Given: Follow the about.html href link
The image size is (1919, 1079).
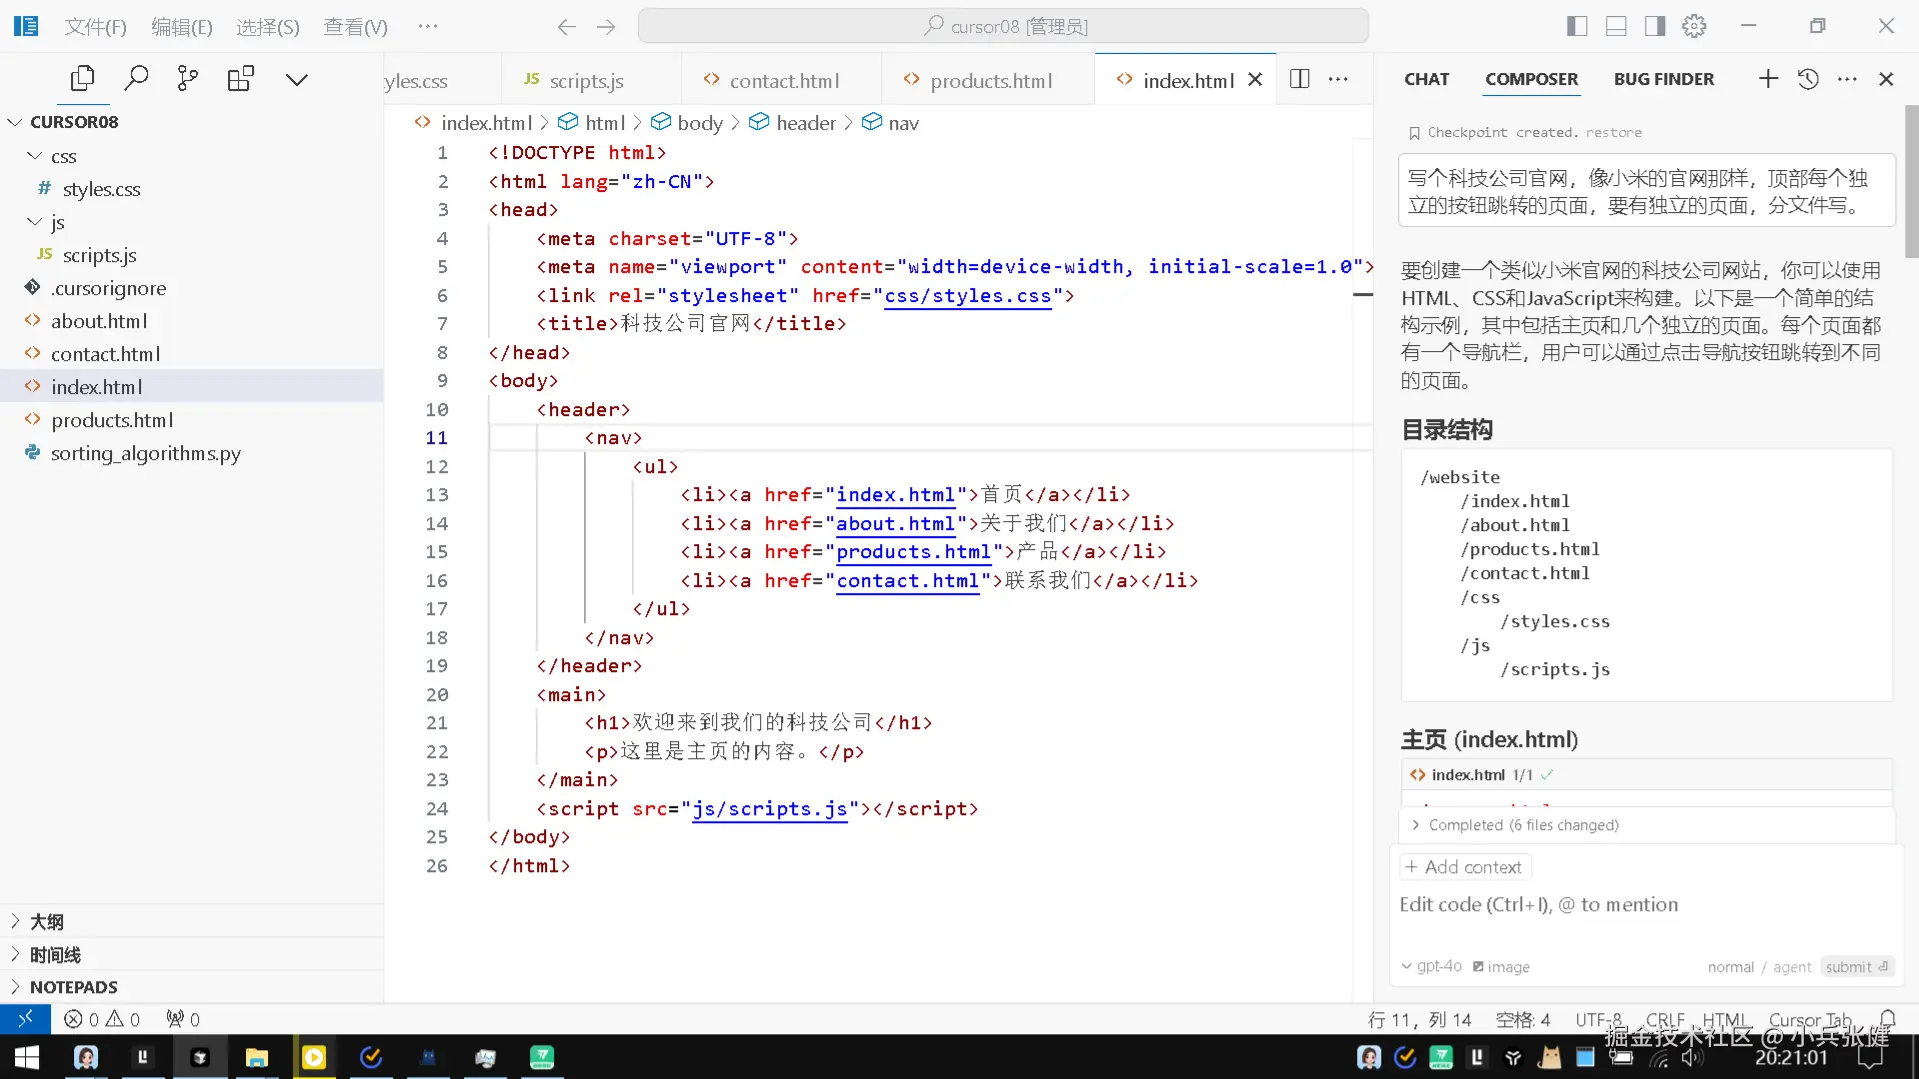Looking at the screenshot, I should (x=895, y=524).
